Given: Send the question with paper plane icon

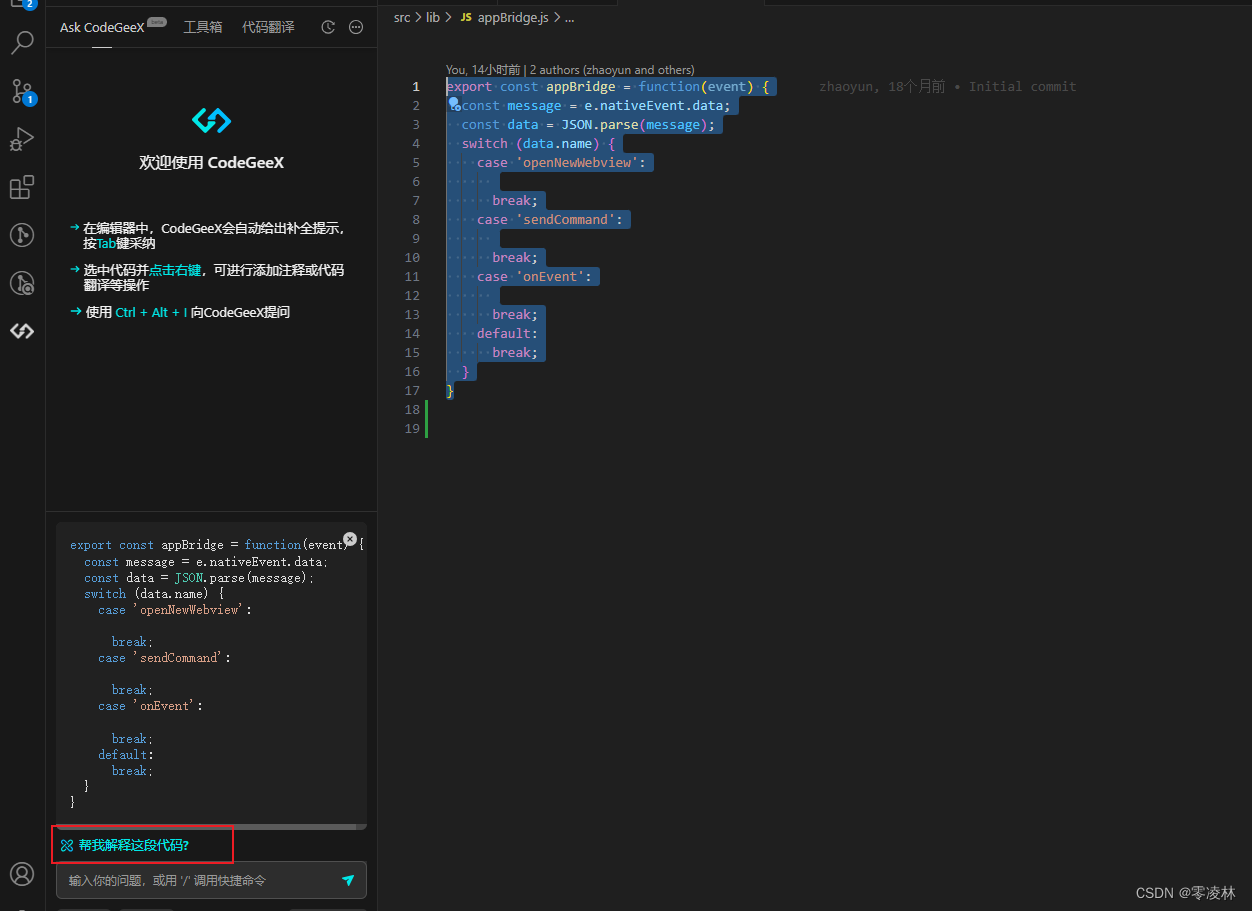Looking at the screenshot, I should point(348,880).
